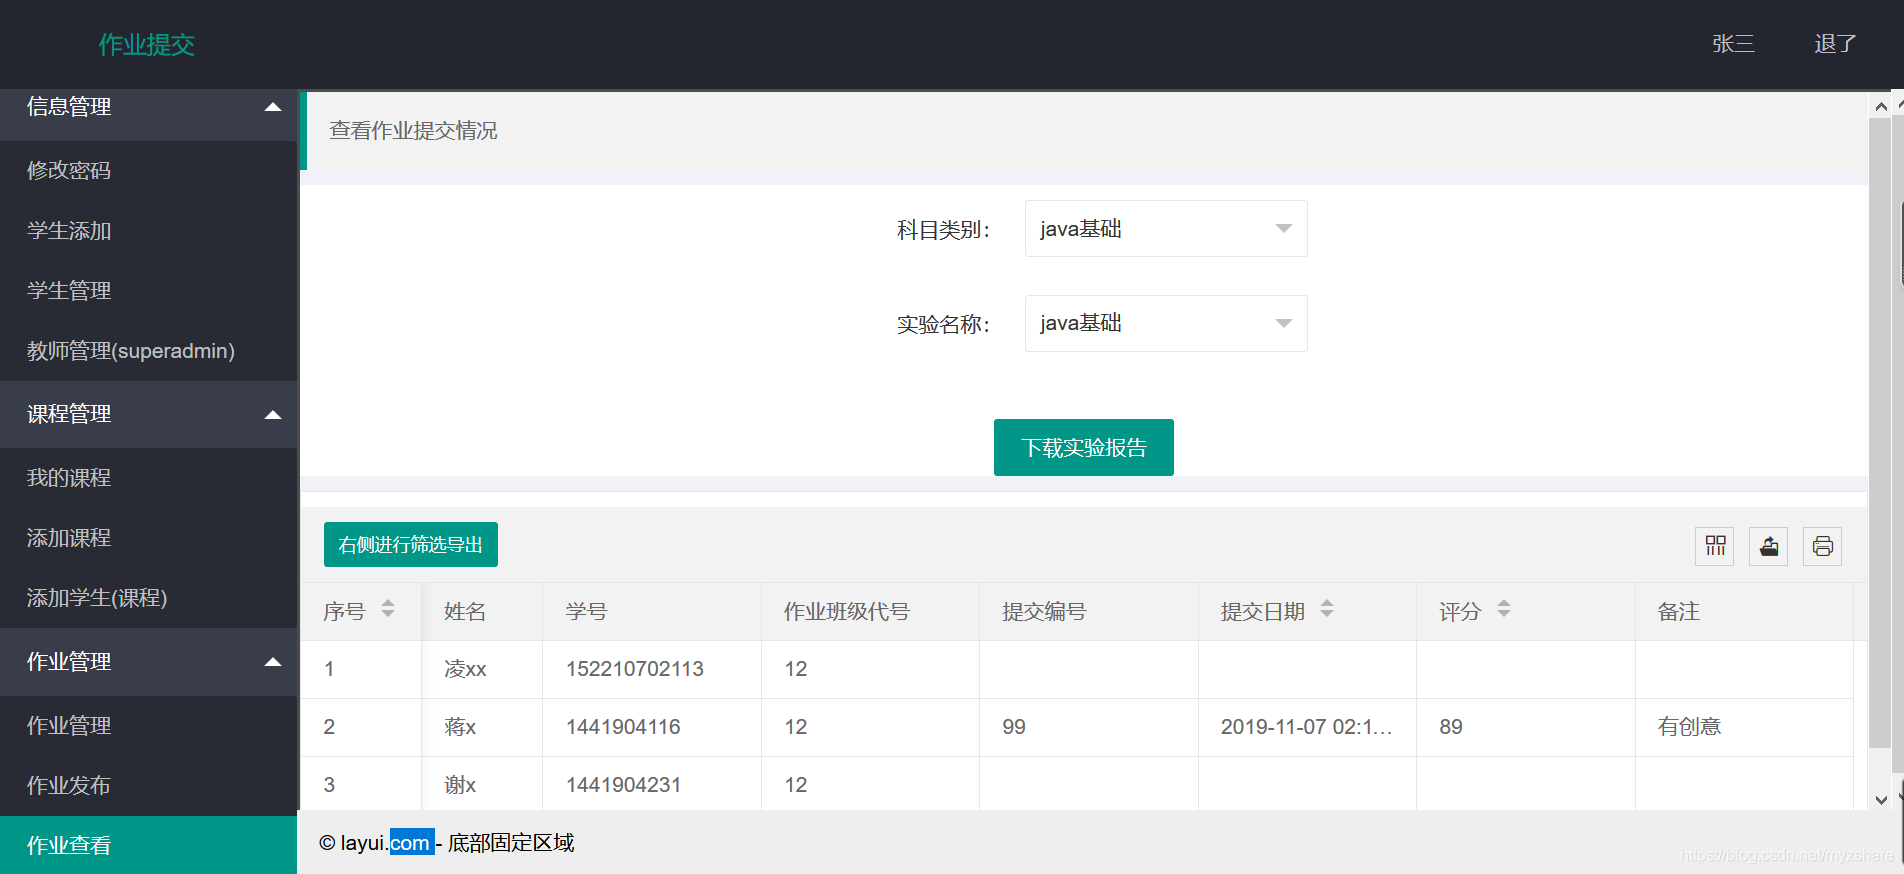1904x874 pixels.
Task: Sort by 序号 using its sort arrows
Action: (x=388, y=609)
